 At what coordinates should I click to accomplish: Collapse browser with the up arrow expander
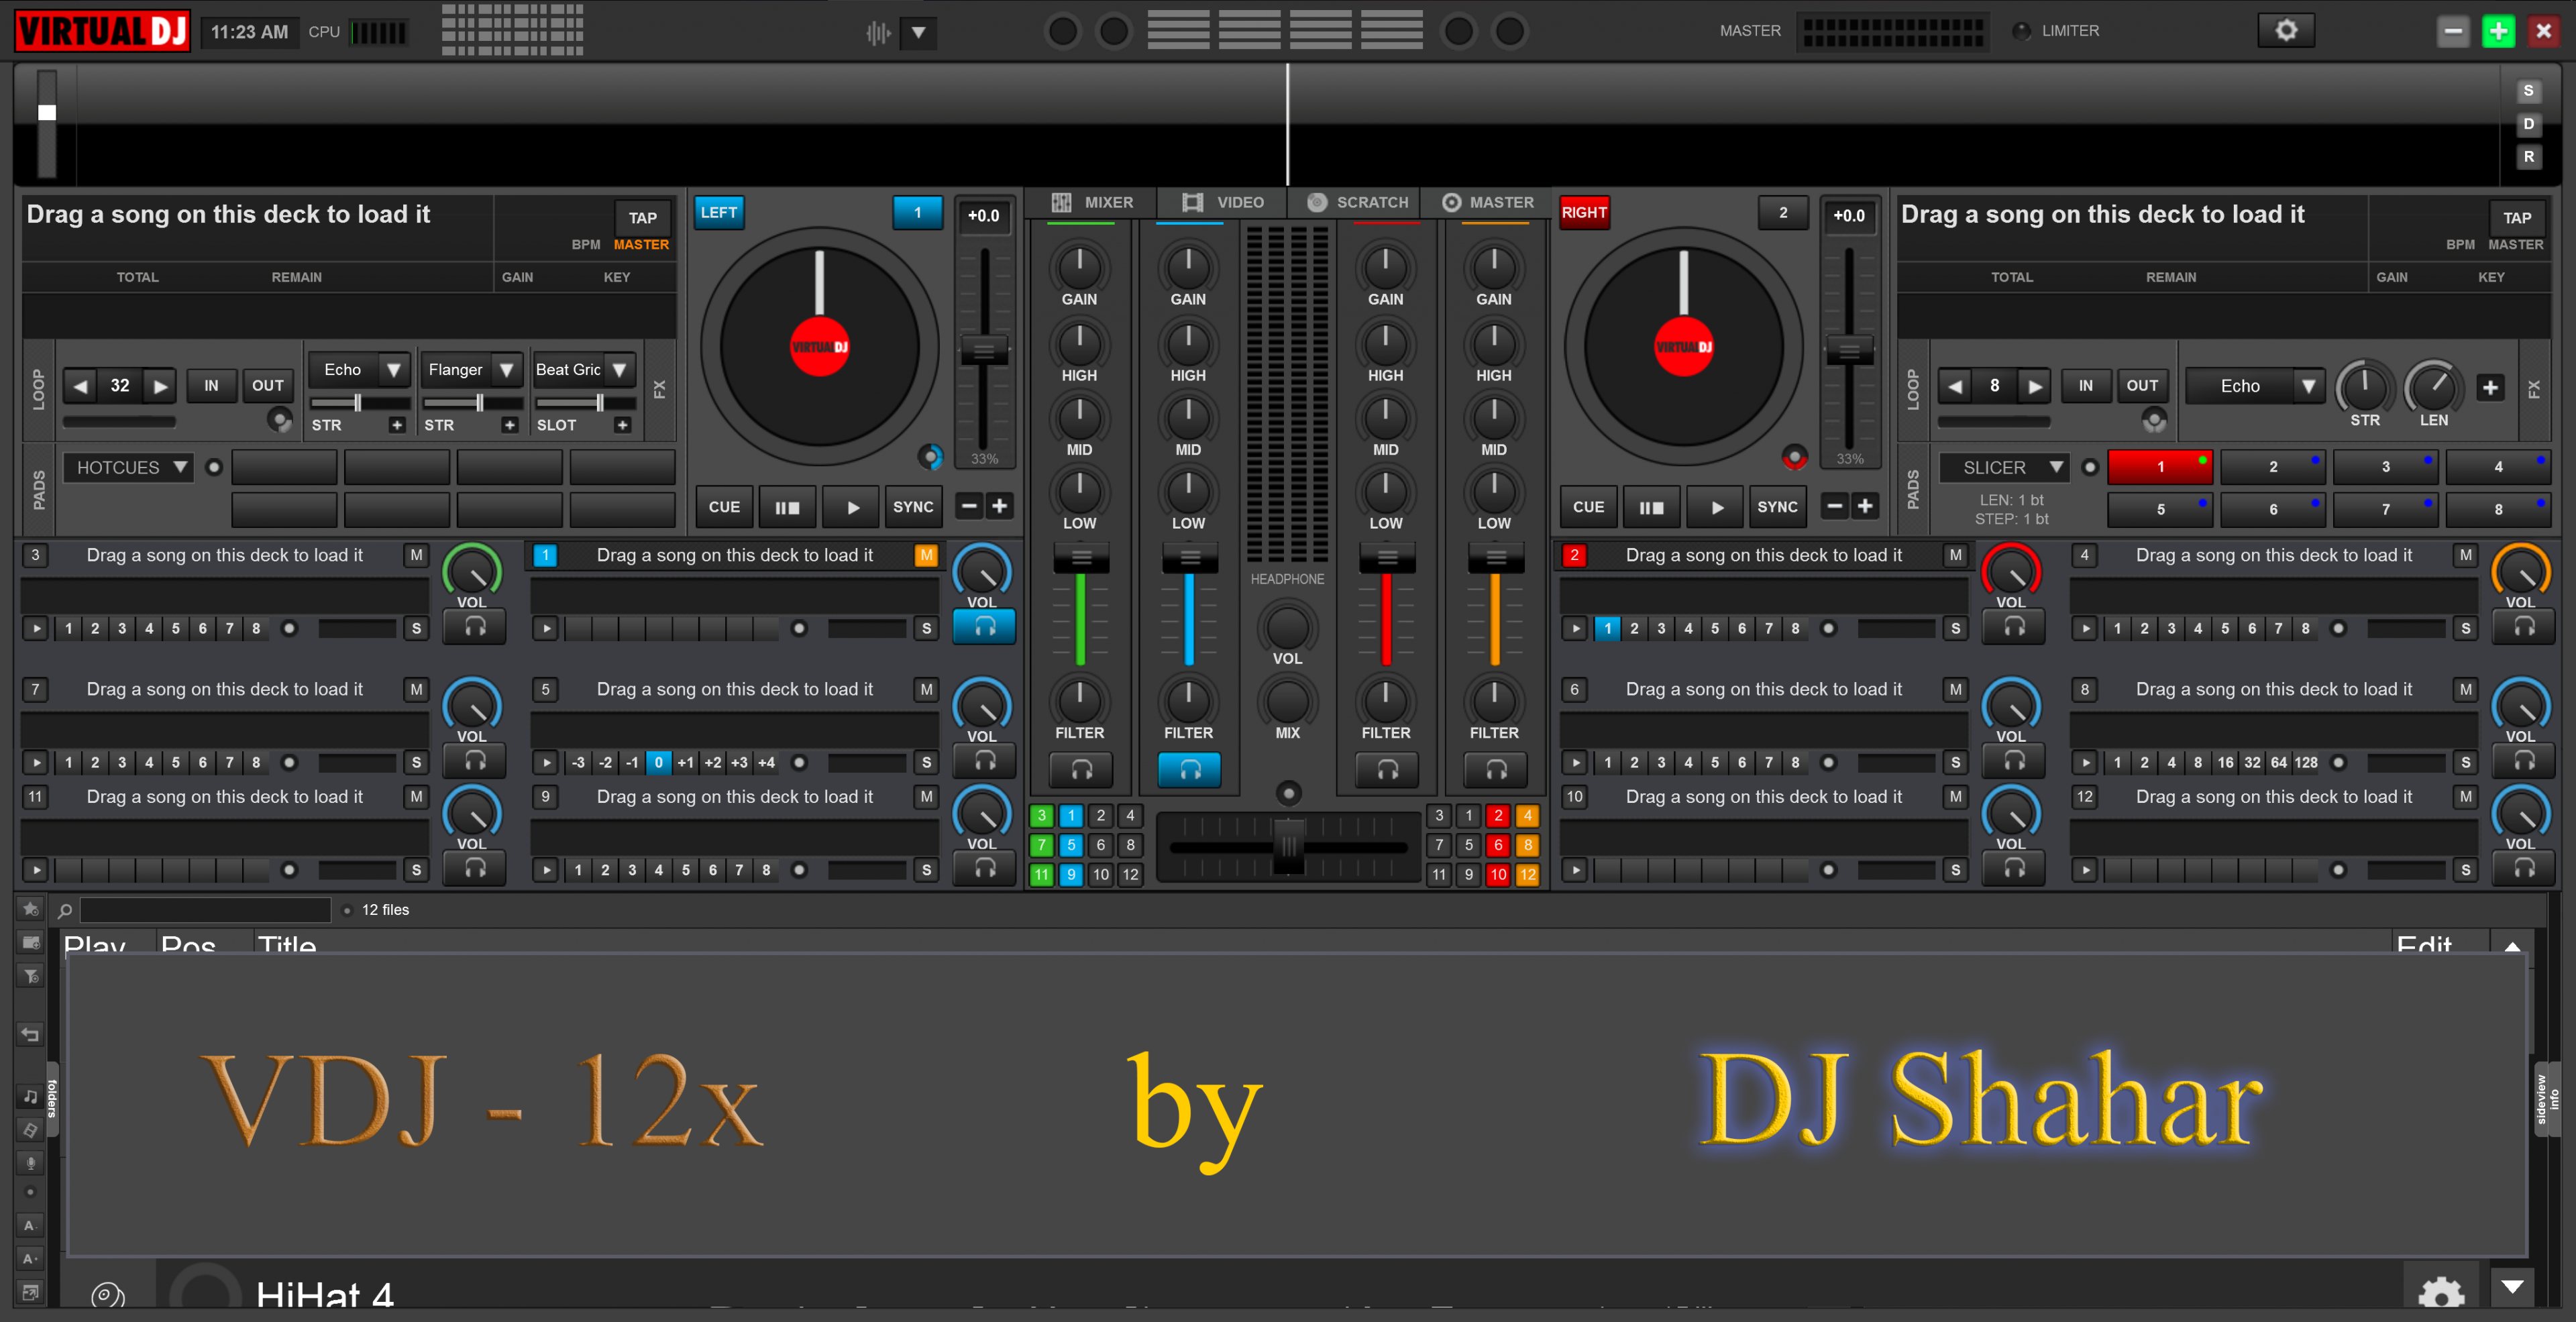(2511, 945)
